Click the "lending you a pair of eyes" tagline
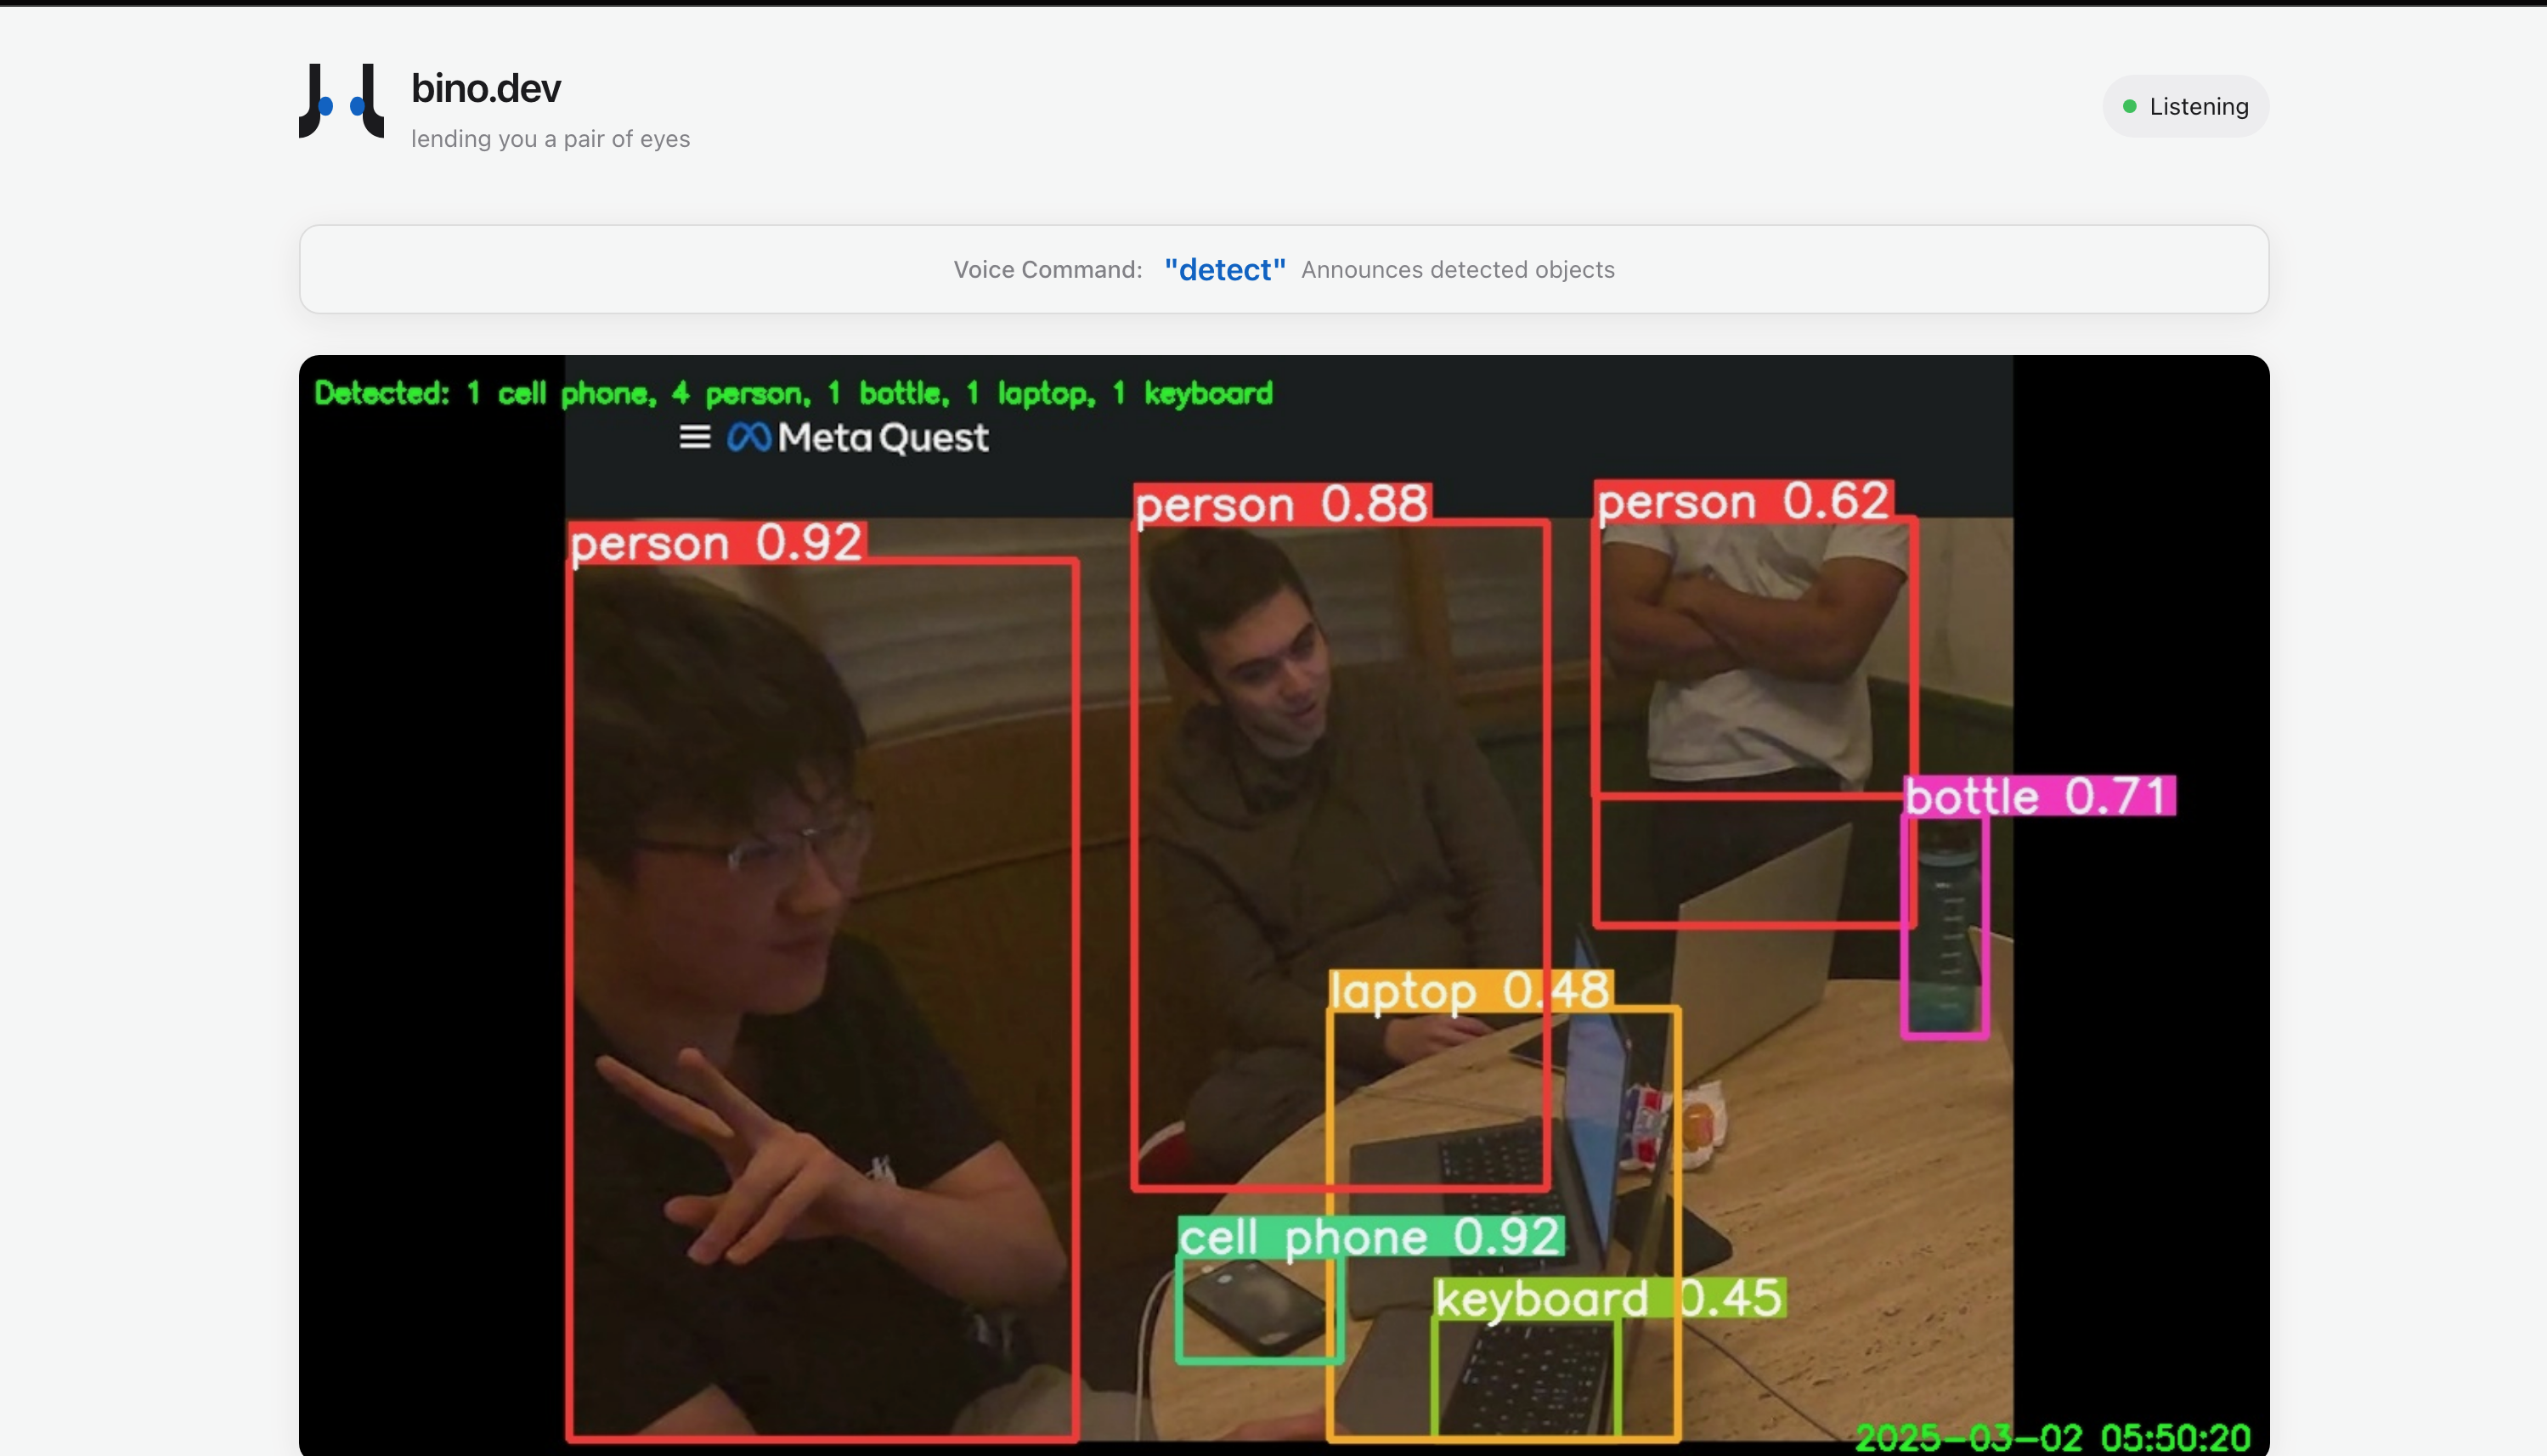 click(x=550, y=139)
